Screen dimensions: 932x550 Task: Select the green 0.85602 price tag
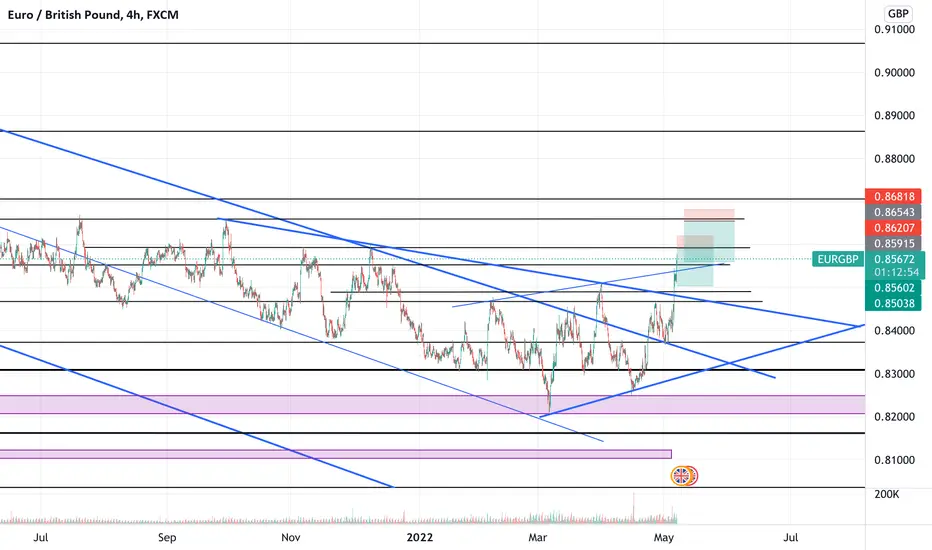893,288
